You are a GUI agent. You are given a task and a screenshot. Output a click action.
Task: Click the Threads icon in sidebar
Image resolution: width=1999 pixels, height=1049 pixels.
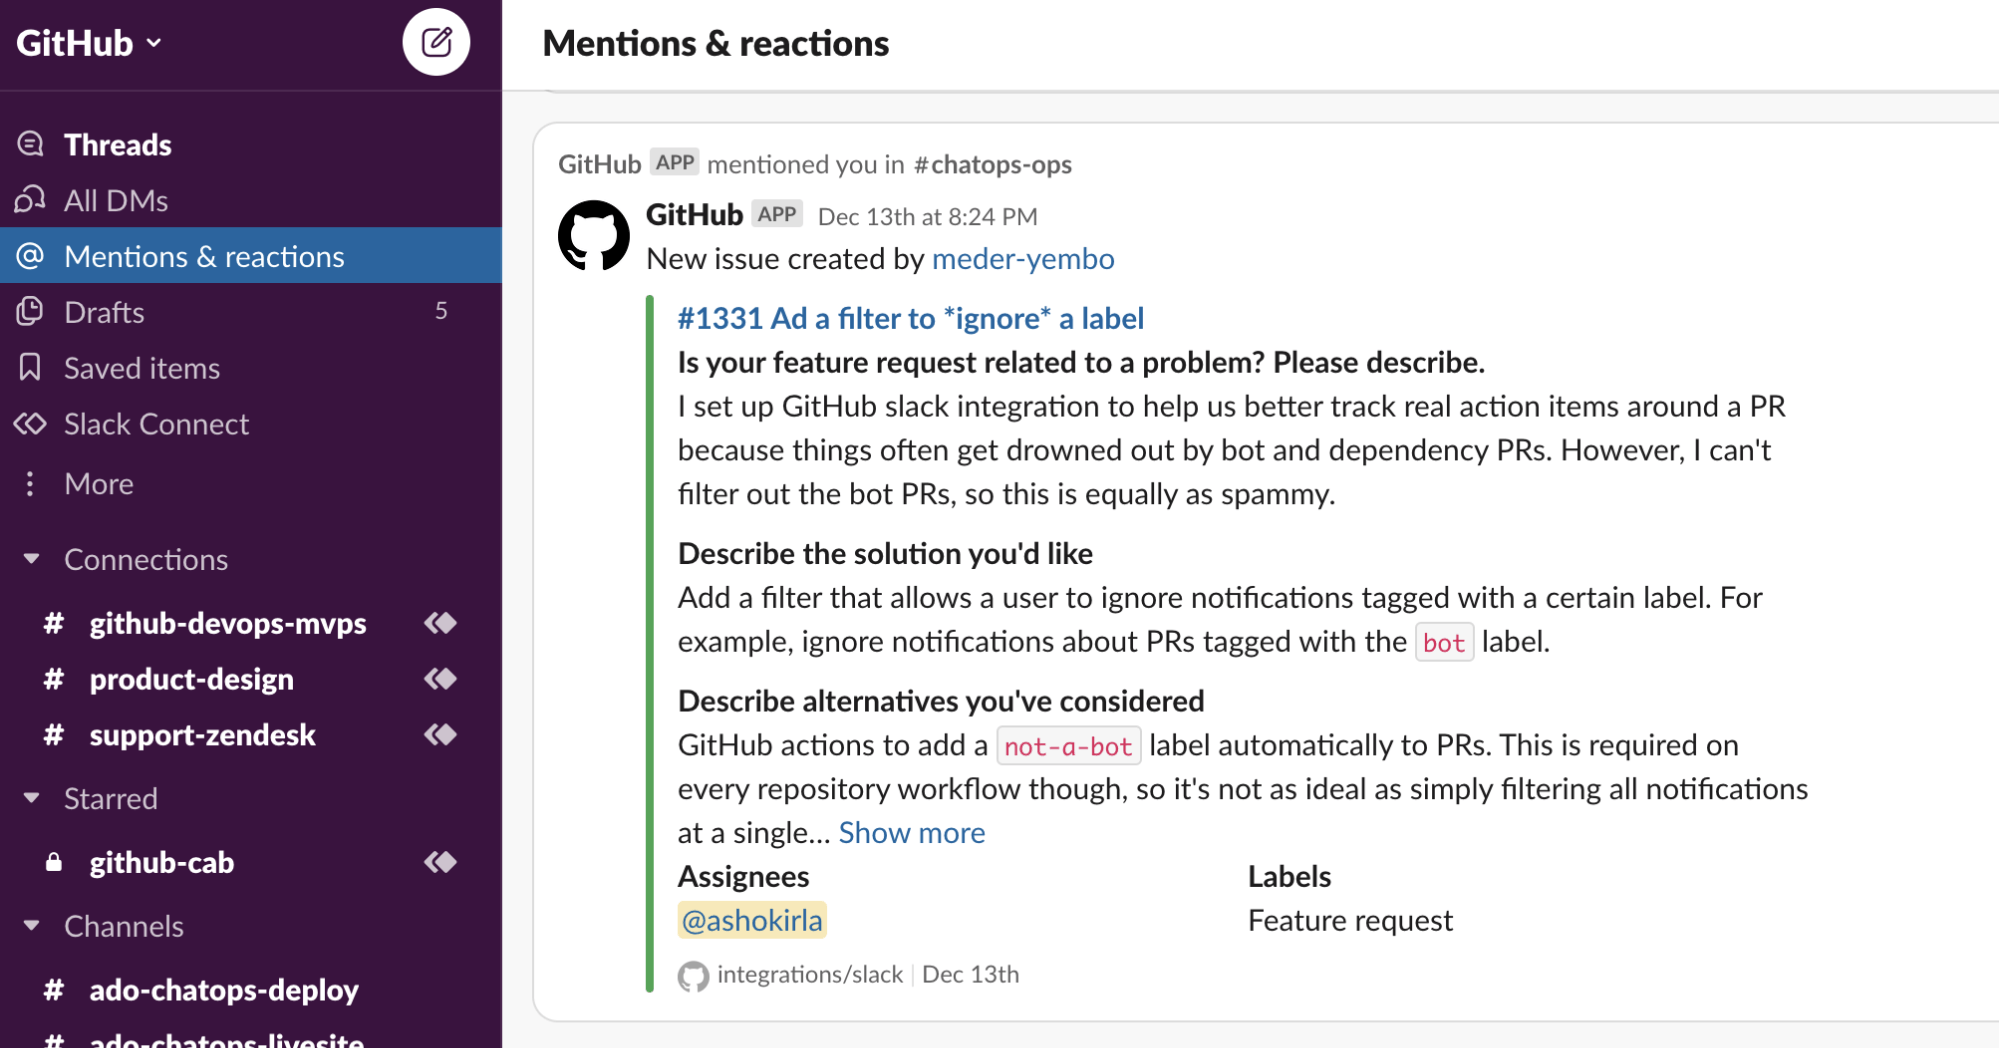pos(30,143)
